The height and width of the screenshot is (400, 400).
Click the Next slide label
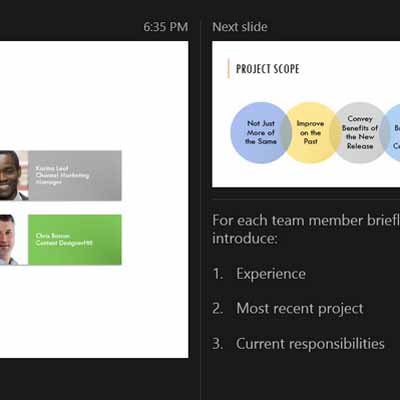[240, 27]
